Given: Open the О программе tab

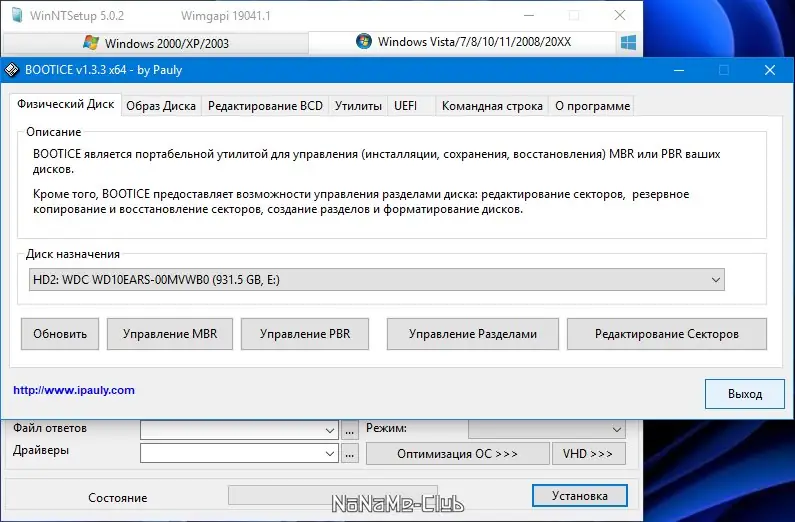Looking at the screenshot, I should 592,106.
